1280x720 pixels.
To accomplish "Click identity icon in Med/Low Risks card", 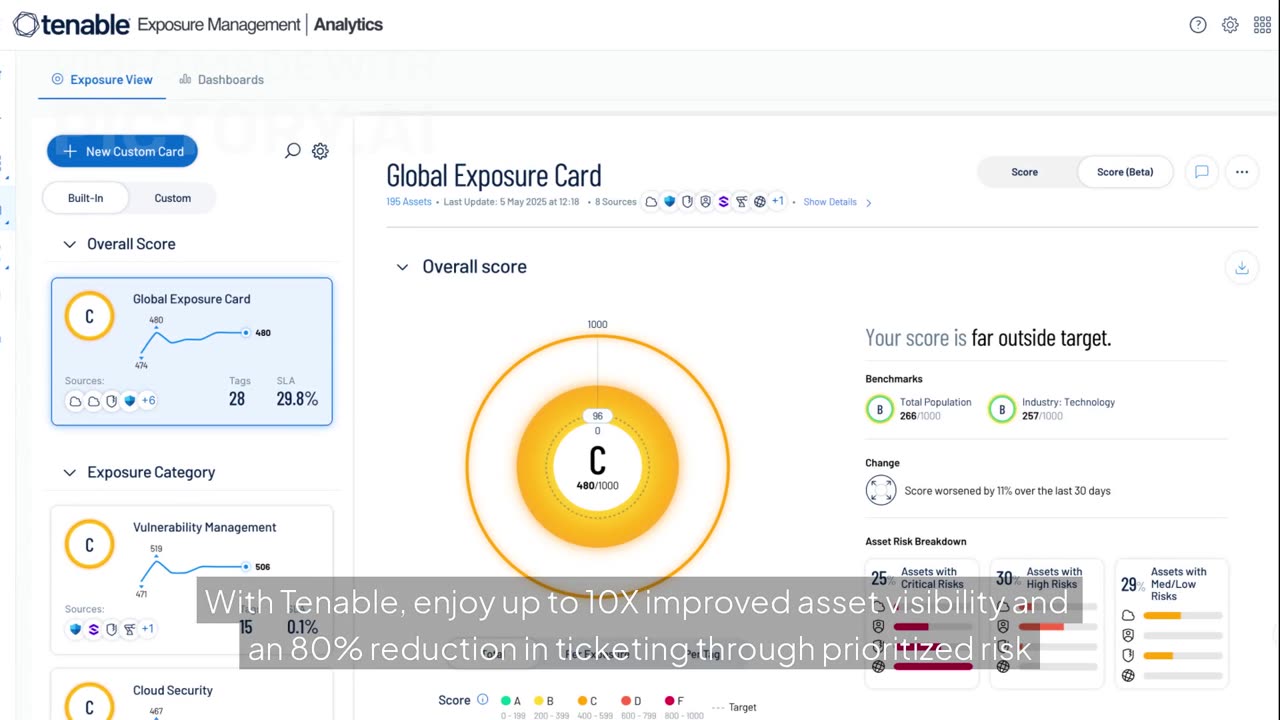I will click(1128, 635).
